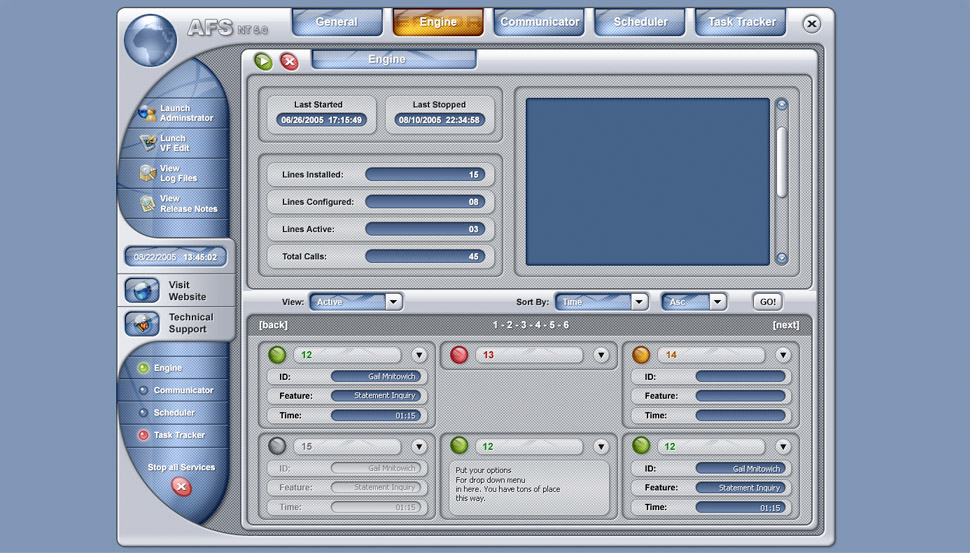This screenshot has width=970, height=553.
Task: Click the Lines Installed value bar
Action: tap(425, 174)
